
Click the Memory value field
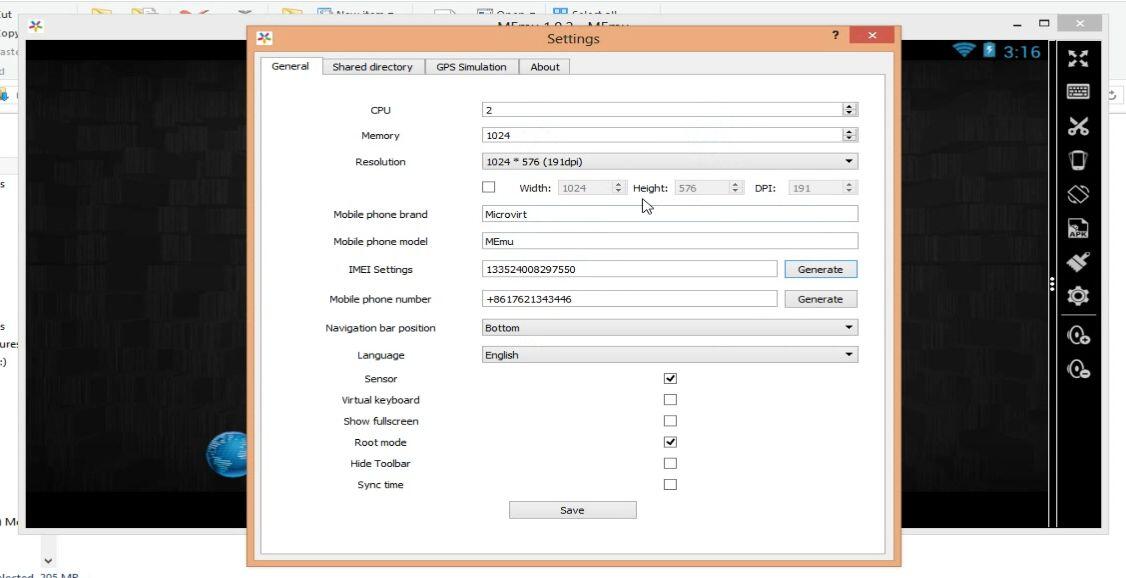click(662, 135)
